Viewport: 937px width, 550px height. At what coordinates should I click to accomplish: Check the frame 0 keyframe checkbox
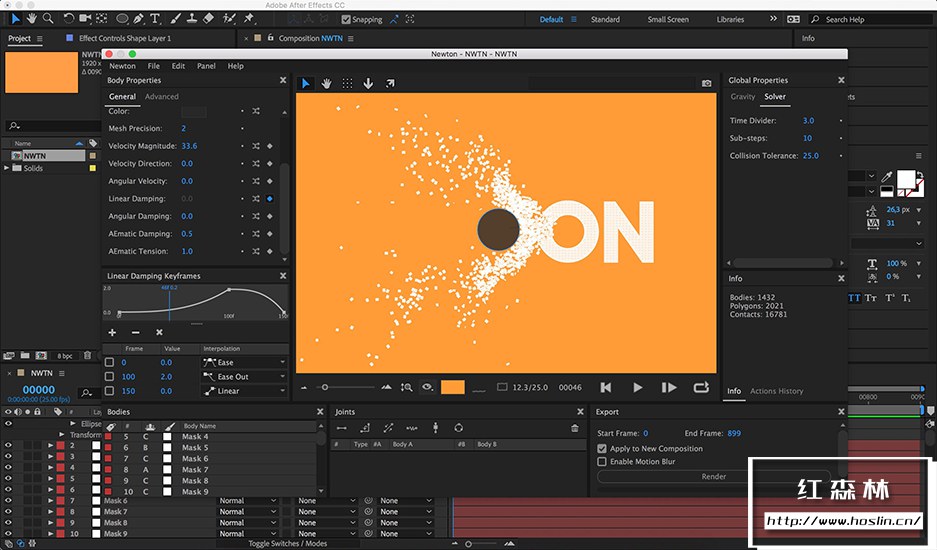(x=109, y=362)
